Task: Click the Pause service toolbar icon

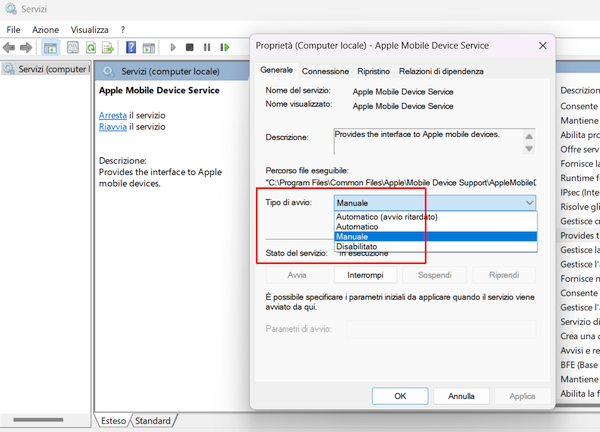Action: (207, 47)
